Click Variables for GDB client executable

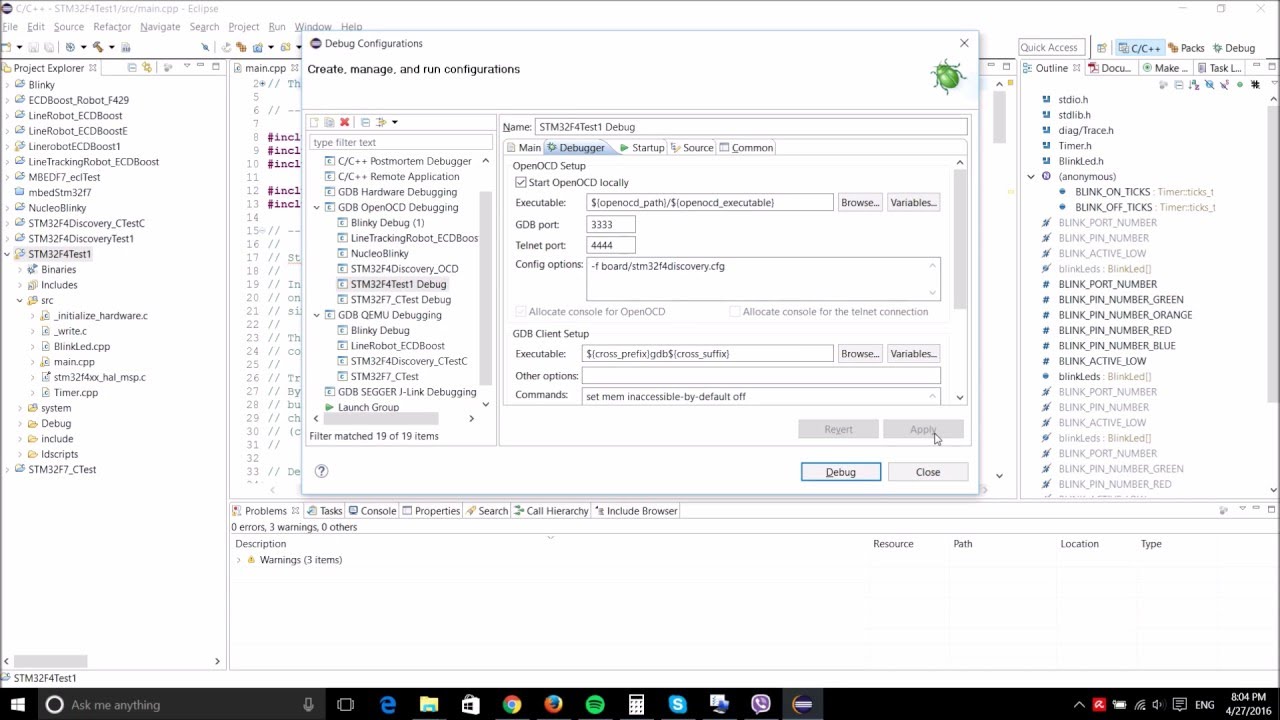913,354
